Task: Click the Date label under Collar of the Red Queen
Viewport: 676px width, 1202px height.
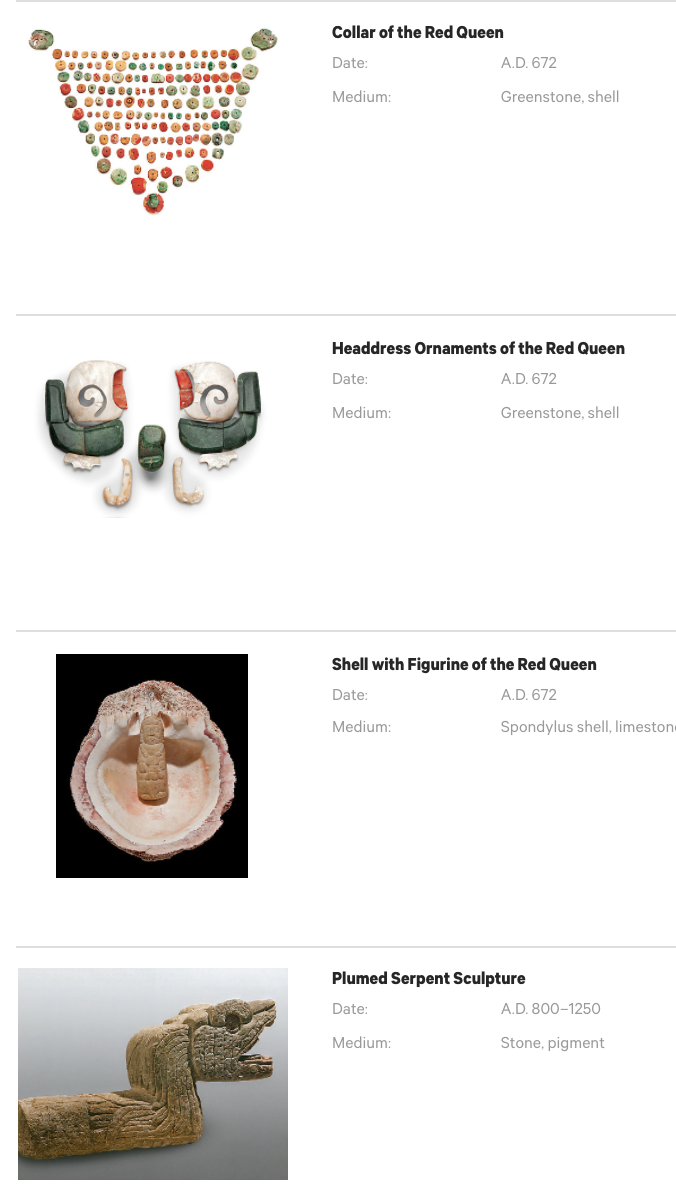Action: coord(350,63)
